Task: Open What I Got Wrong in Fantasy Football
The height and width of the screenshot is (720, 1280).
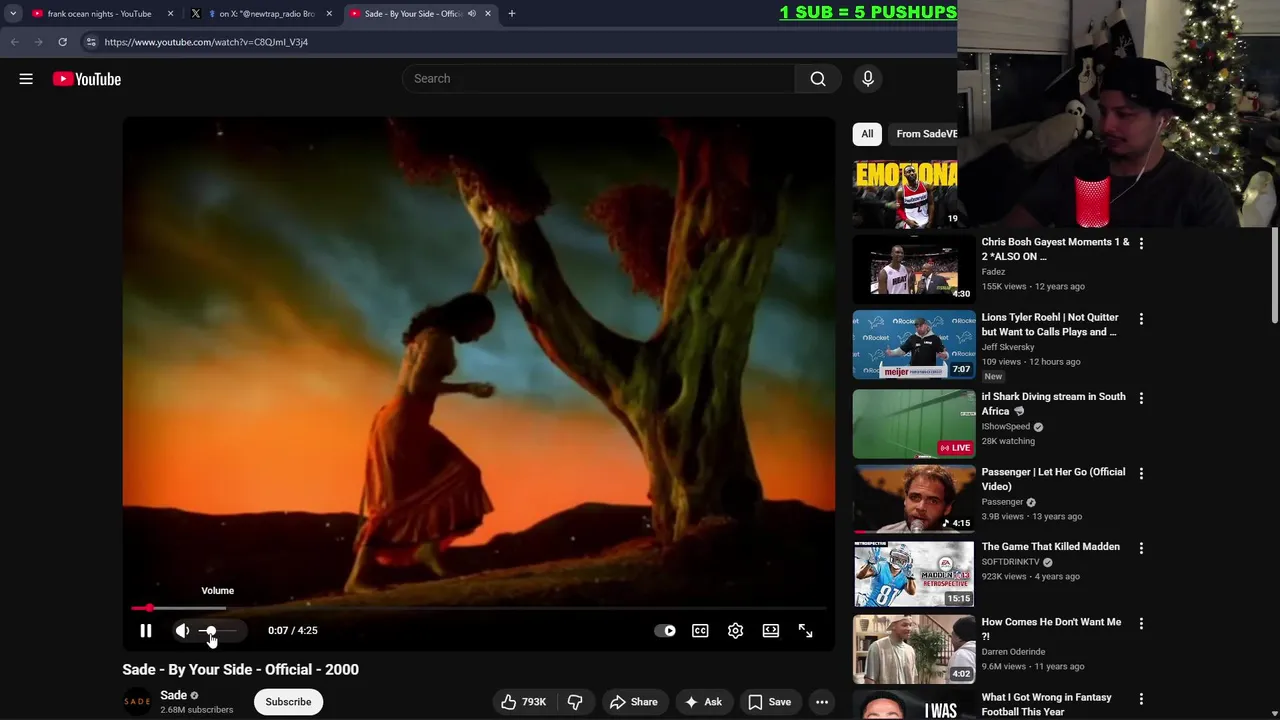Action: [x=1045, y=704]
